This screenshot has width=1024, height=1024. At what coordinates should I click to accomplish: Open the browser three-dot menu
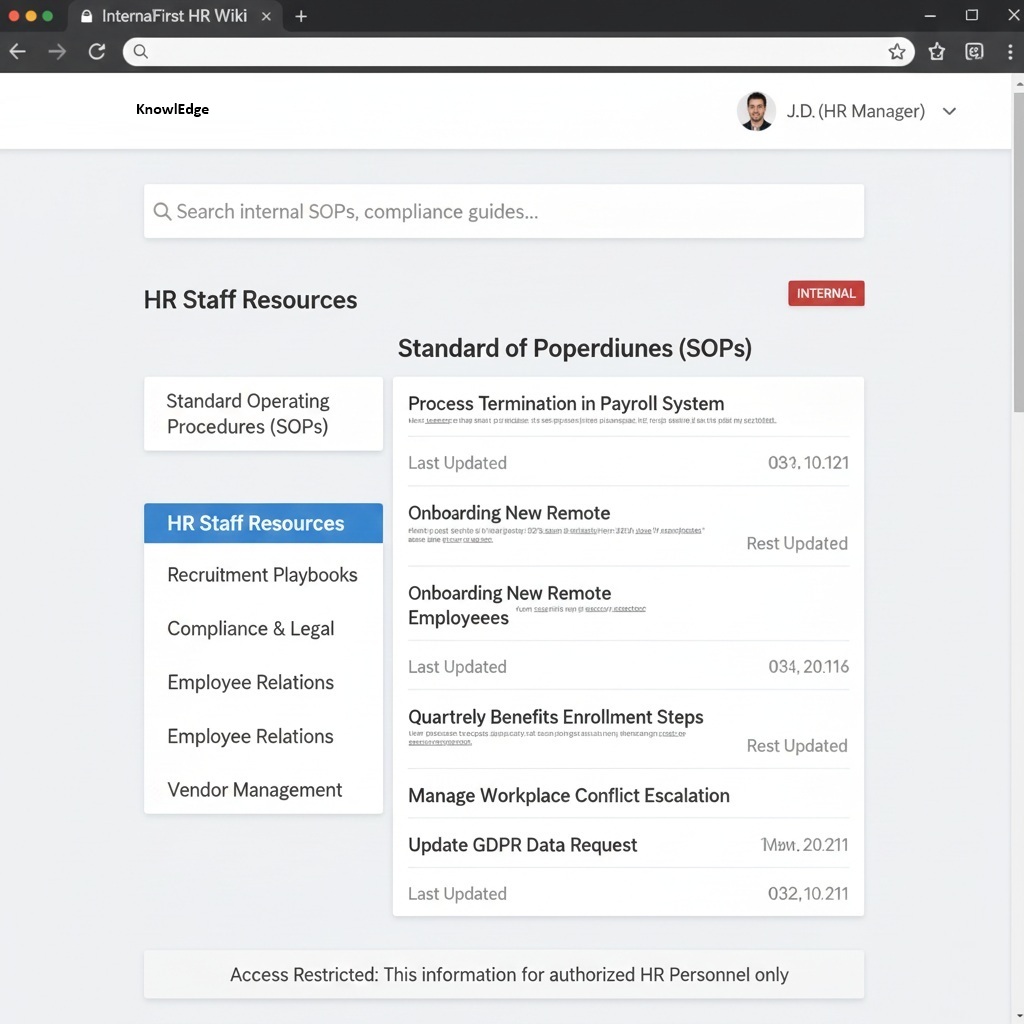click(x=1009, y=52)
